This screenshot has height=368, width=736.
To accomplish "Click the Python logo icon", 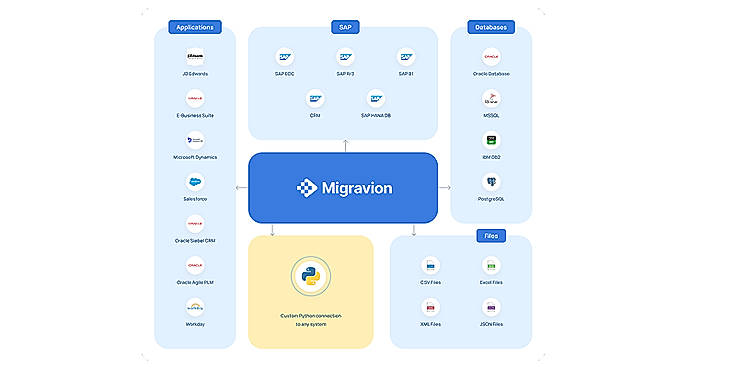I will point(310,276).
